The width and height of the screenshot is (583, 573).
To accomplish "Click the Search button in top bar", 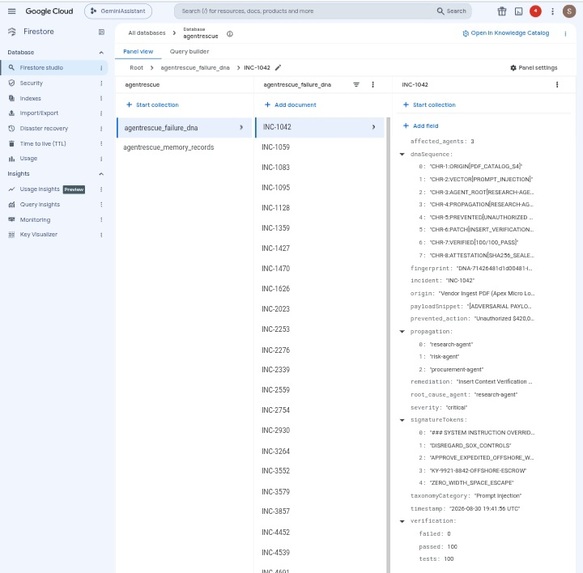I will pyautogui.click(x=451, y=11).
